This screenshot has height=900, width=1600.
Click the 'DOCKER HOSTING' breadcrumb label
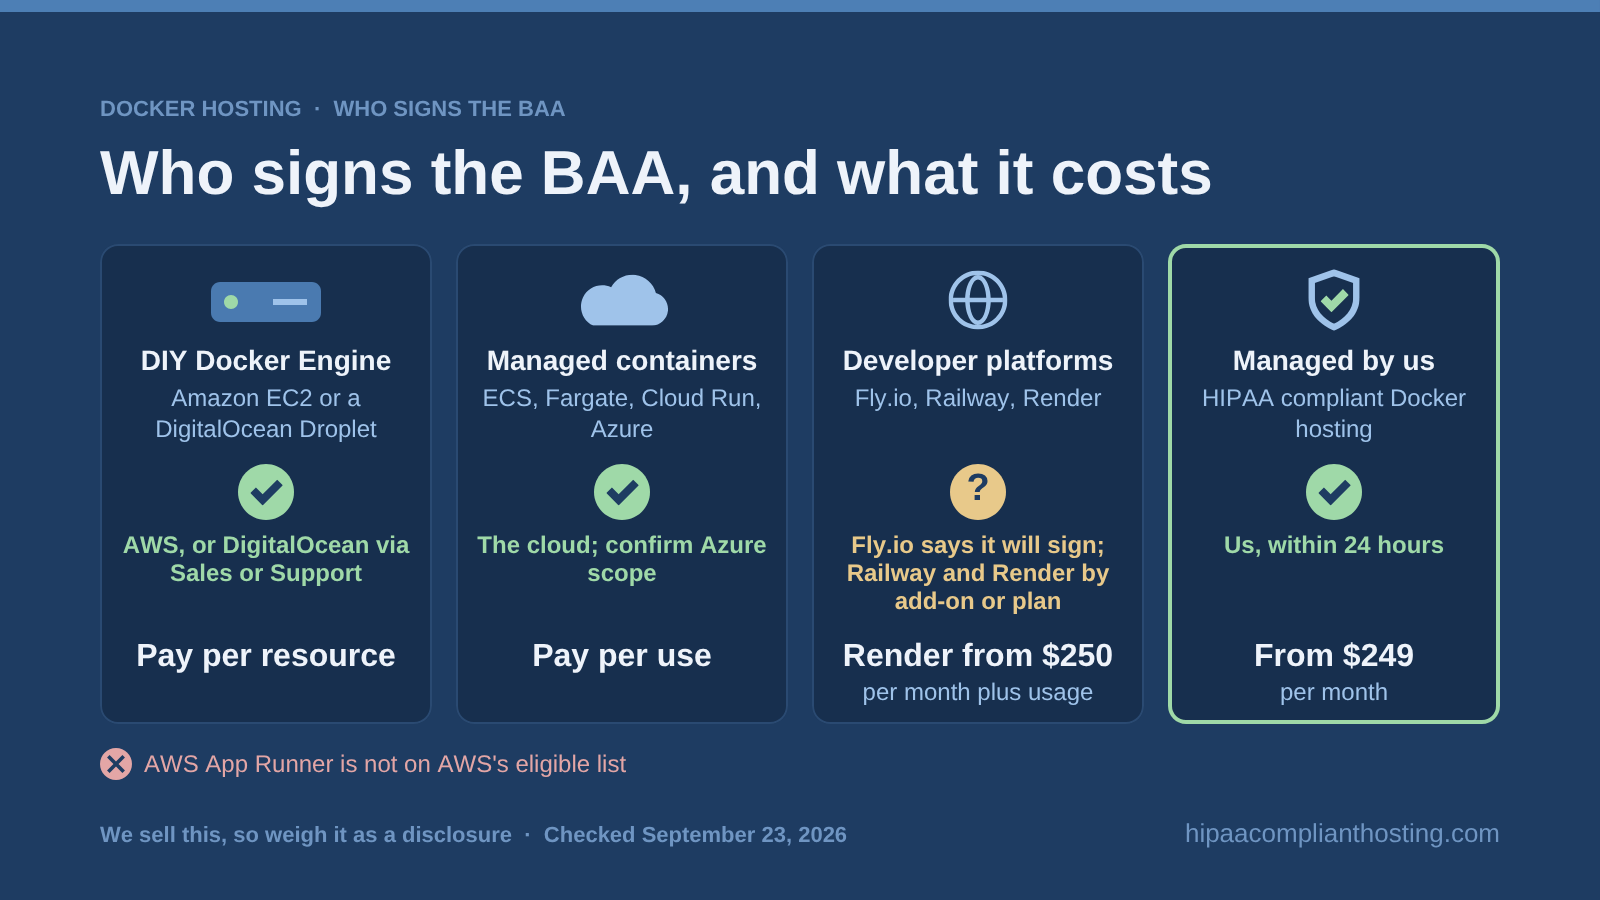[200, 108]
